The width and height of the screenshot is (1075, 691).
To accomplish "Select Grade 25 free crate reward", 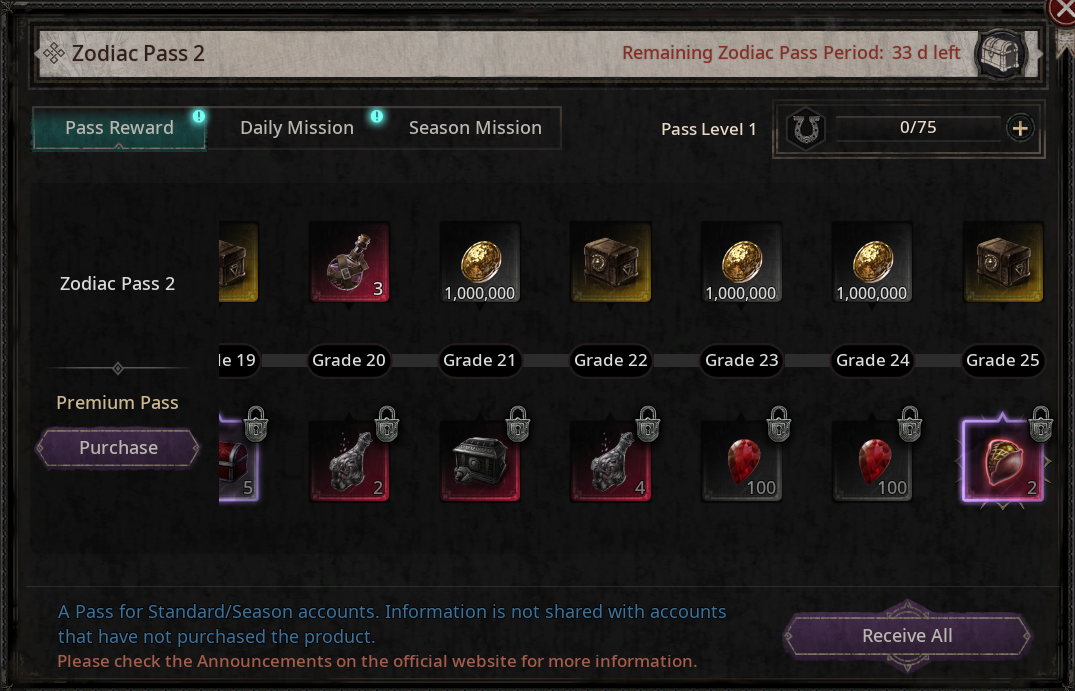I will [x=1004, y=262].
